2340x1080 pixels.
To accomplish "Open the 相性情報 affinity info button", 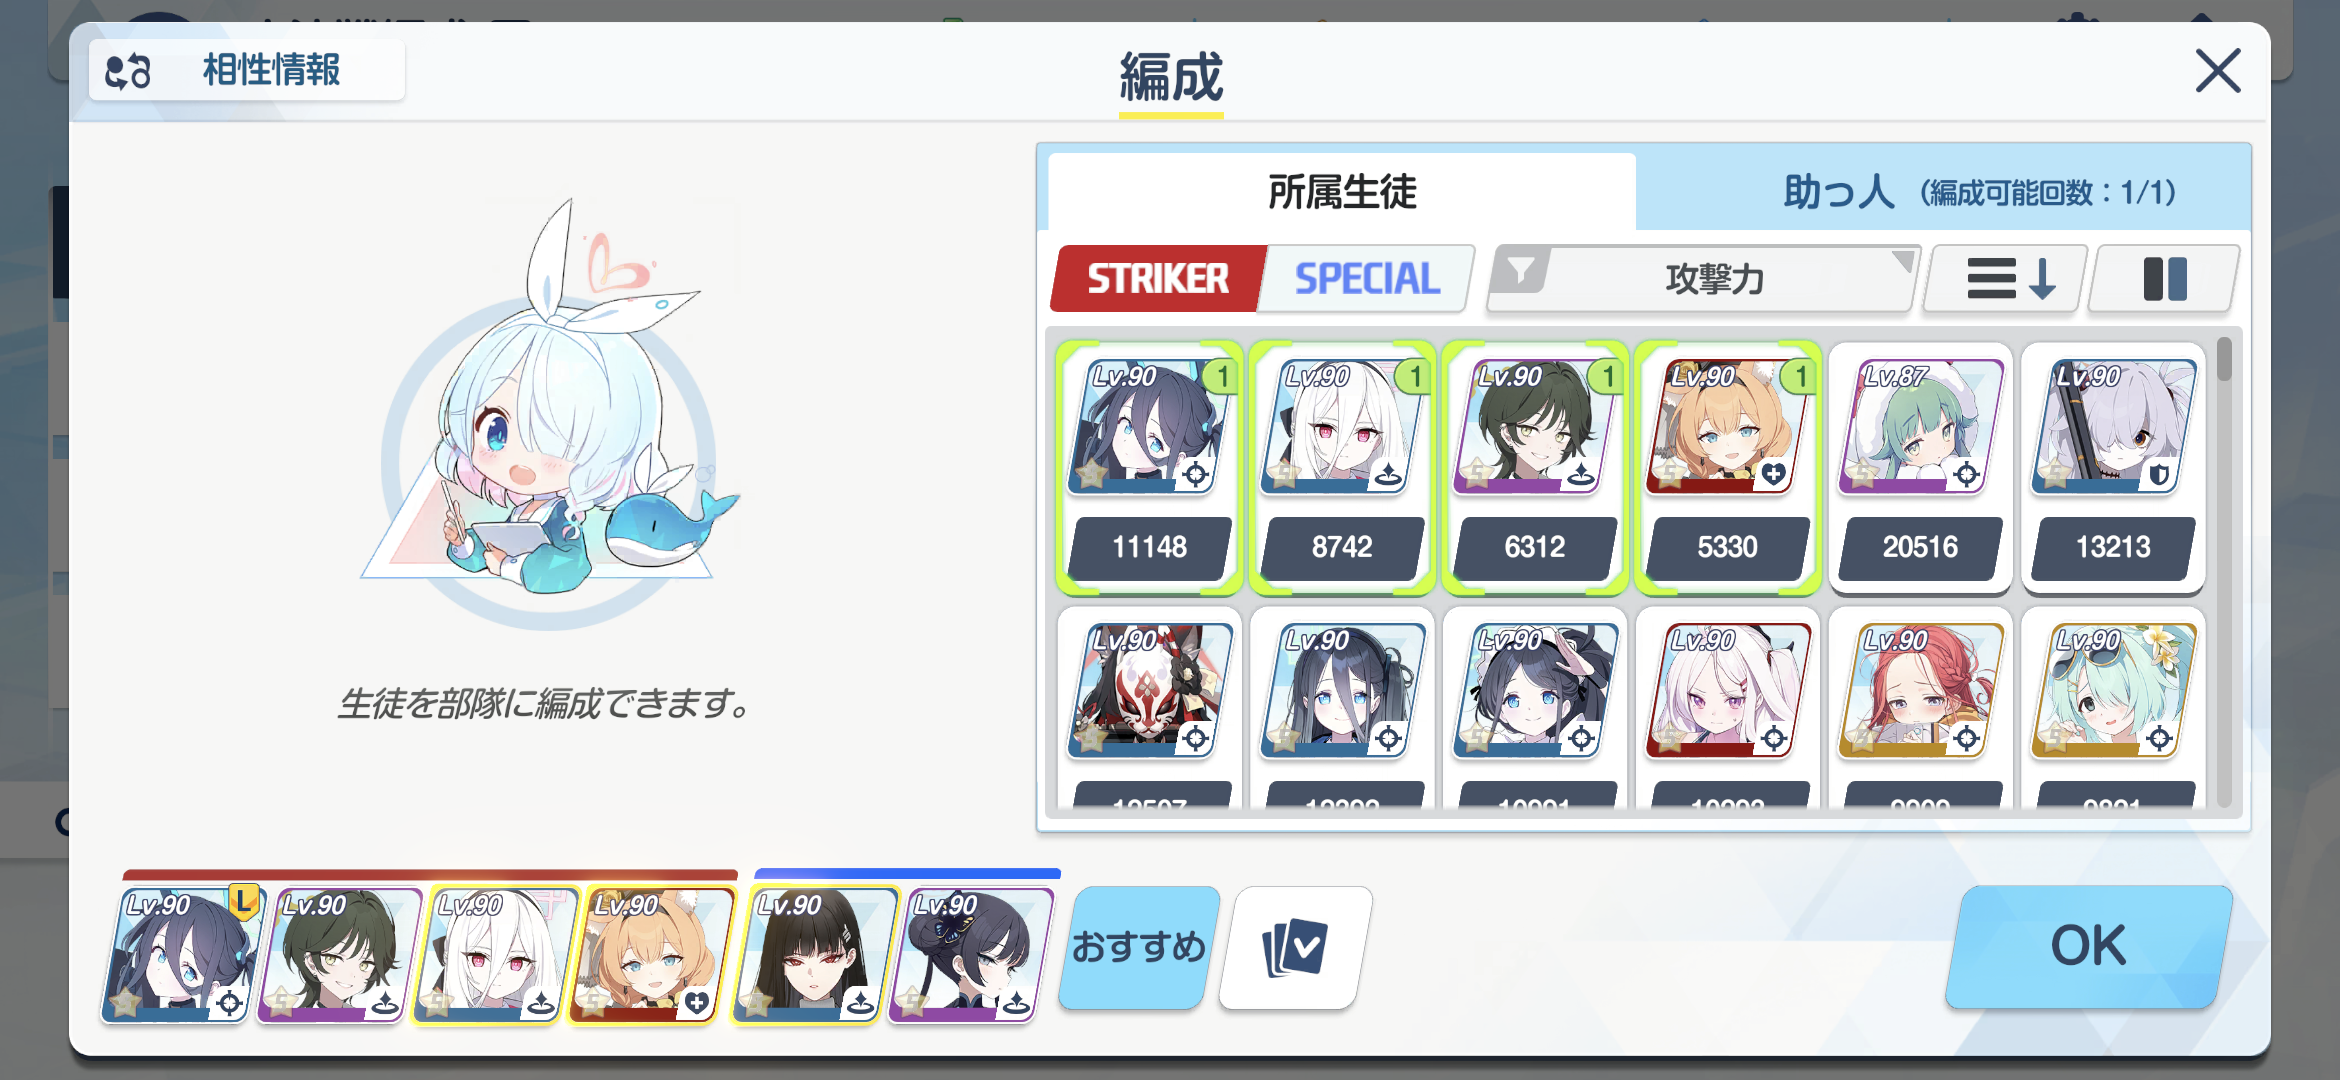I will click(246, 71).
